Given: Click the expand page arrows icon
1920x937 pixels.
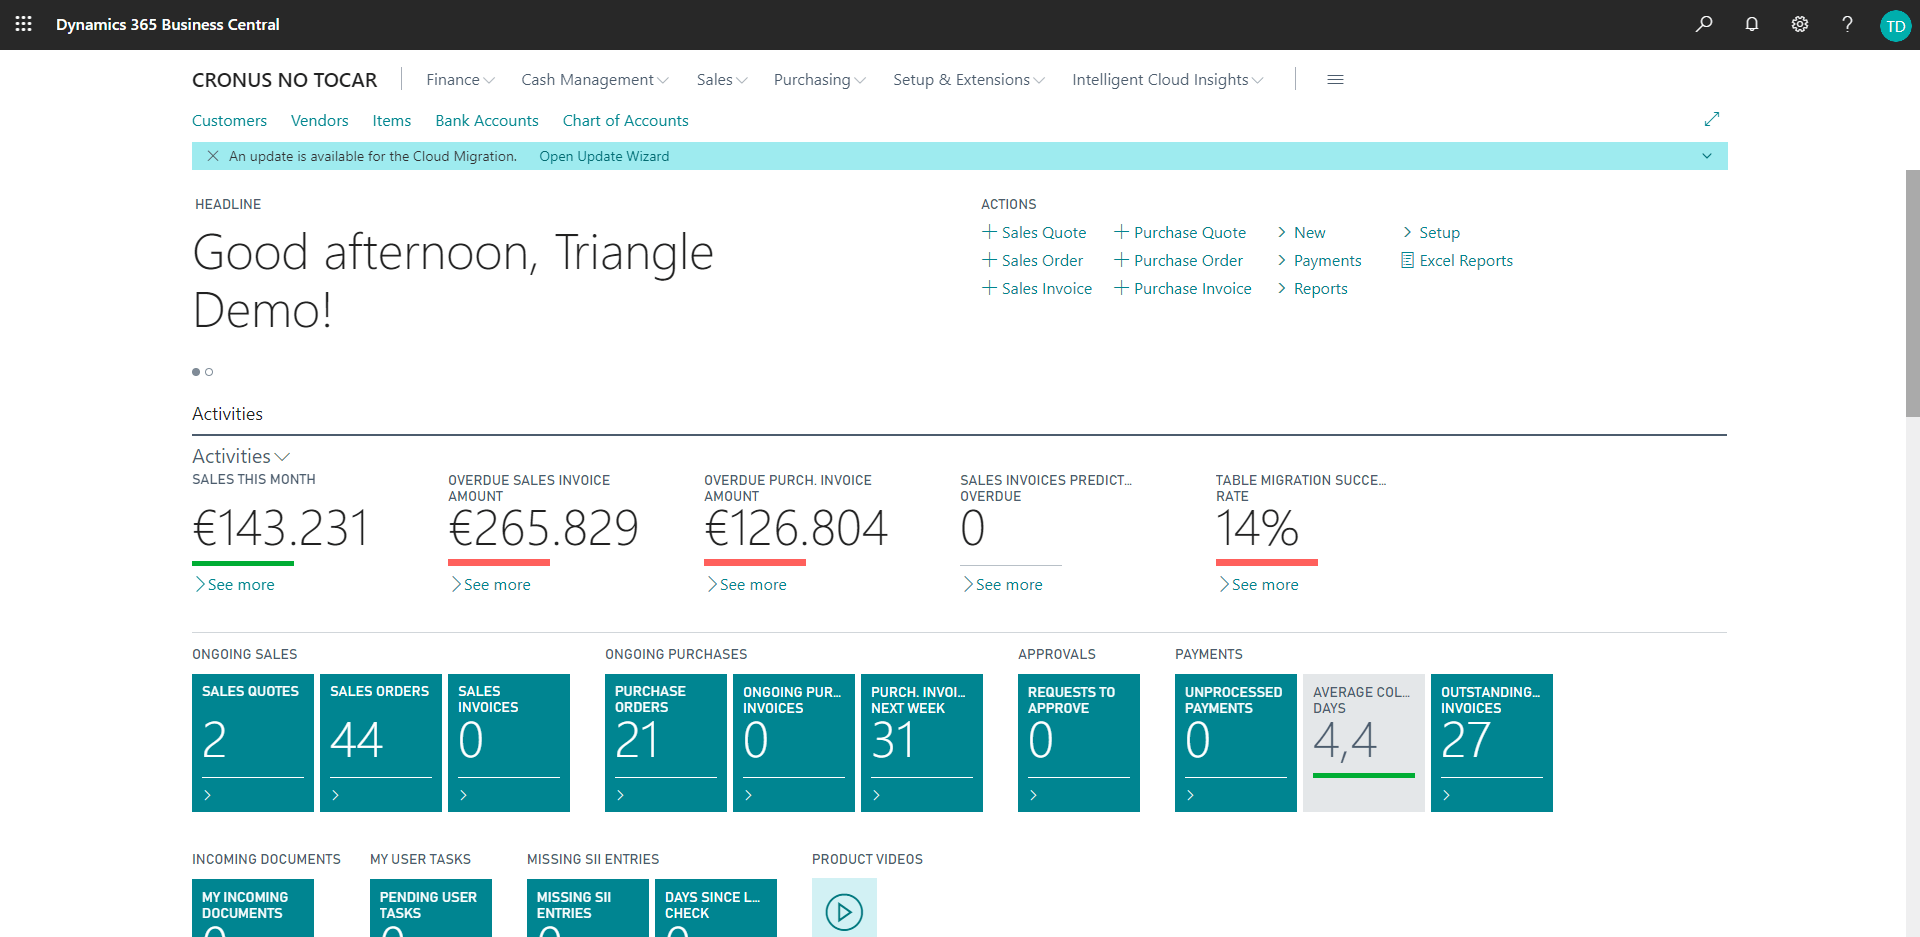Looking at the screenshot, I should click(1712, 119).
